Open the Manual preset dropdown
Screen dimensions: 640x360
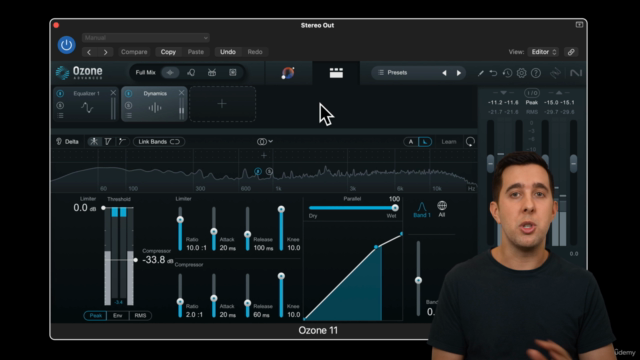146,38
